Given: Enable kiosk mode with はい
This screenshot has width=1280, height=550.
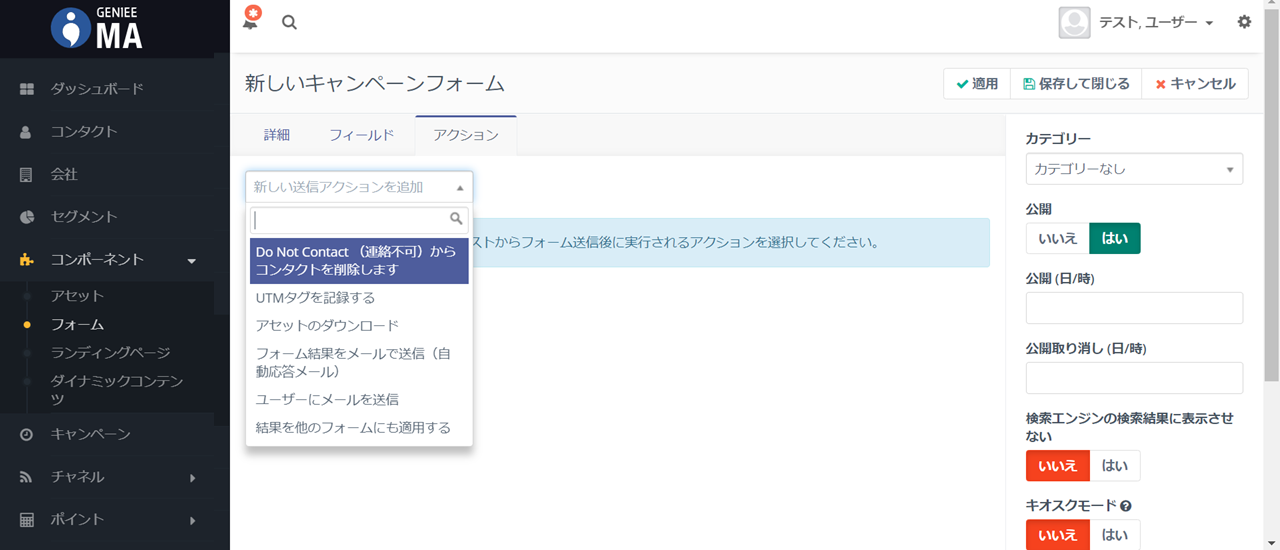Looking at the screenshot, I should pos(1114,535).
